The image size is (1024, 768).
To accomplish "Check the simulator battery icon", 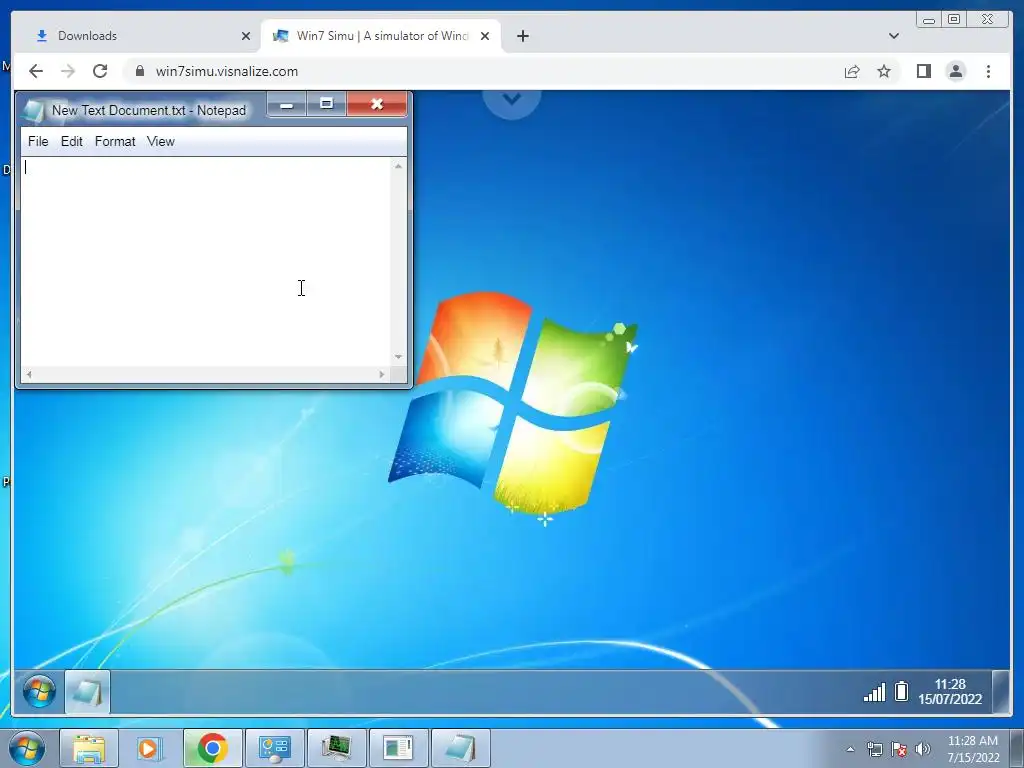I will [901, 691].
